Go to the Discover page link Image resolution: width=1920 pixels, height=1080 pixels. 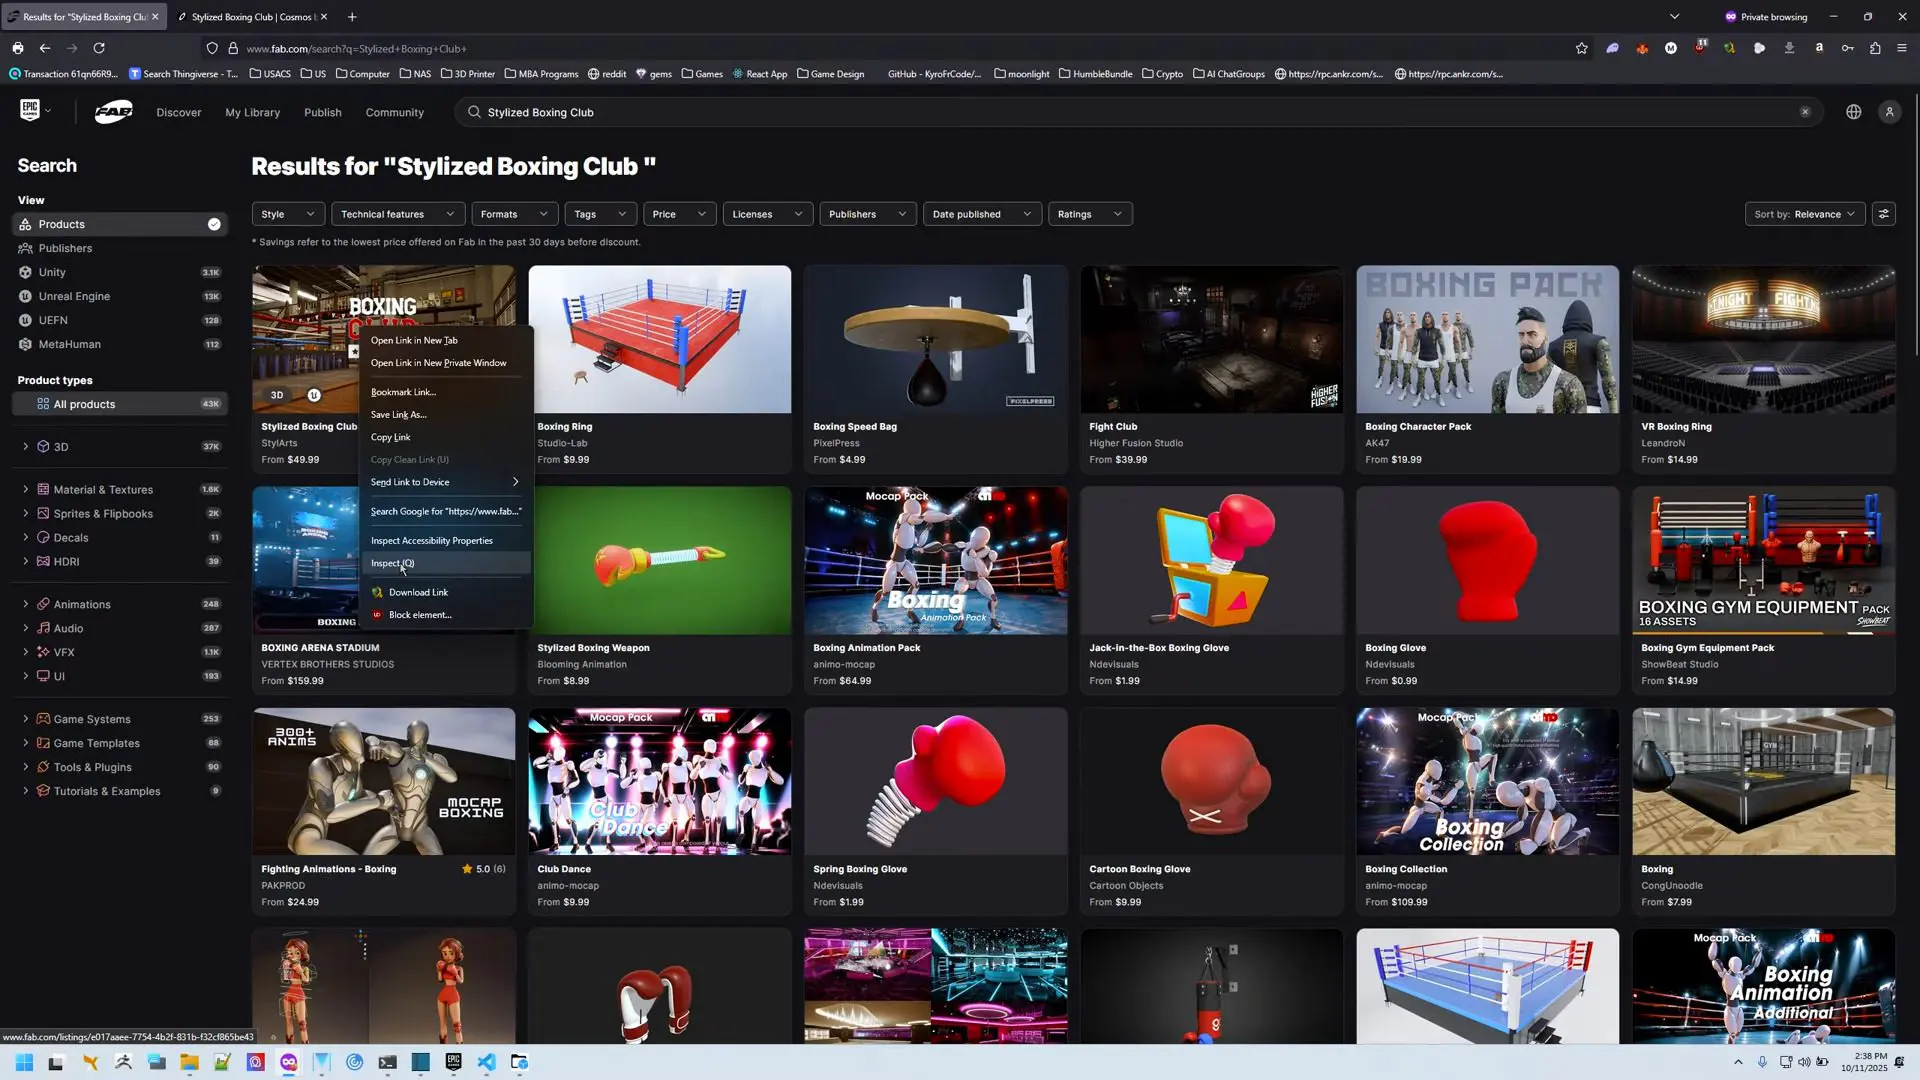(178, 112)
